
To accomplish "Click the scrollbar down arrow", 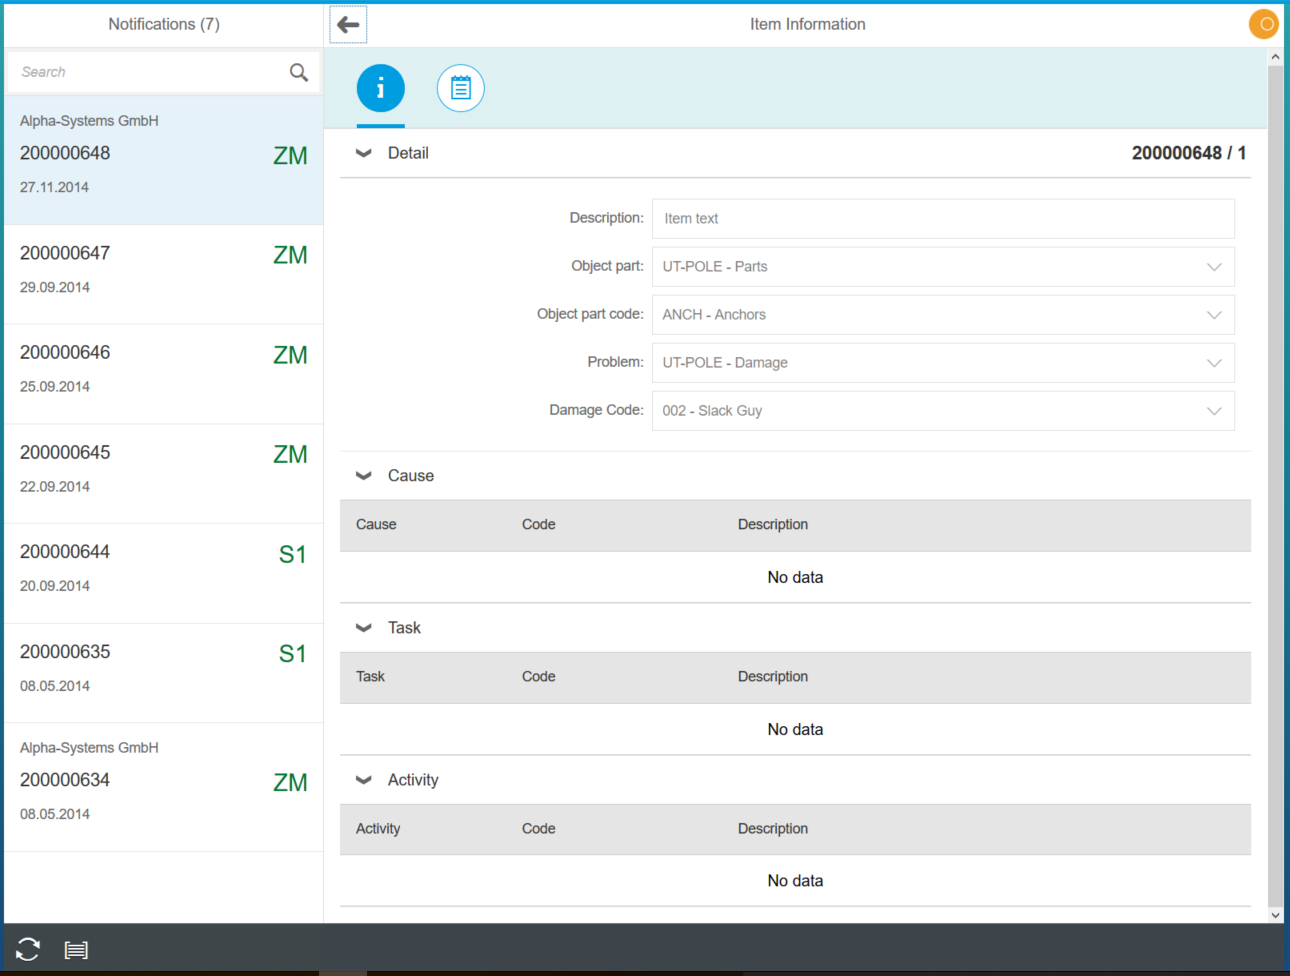I will tap(1276, 914).
